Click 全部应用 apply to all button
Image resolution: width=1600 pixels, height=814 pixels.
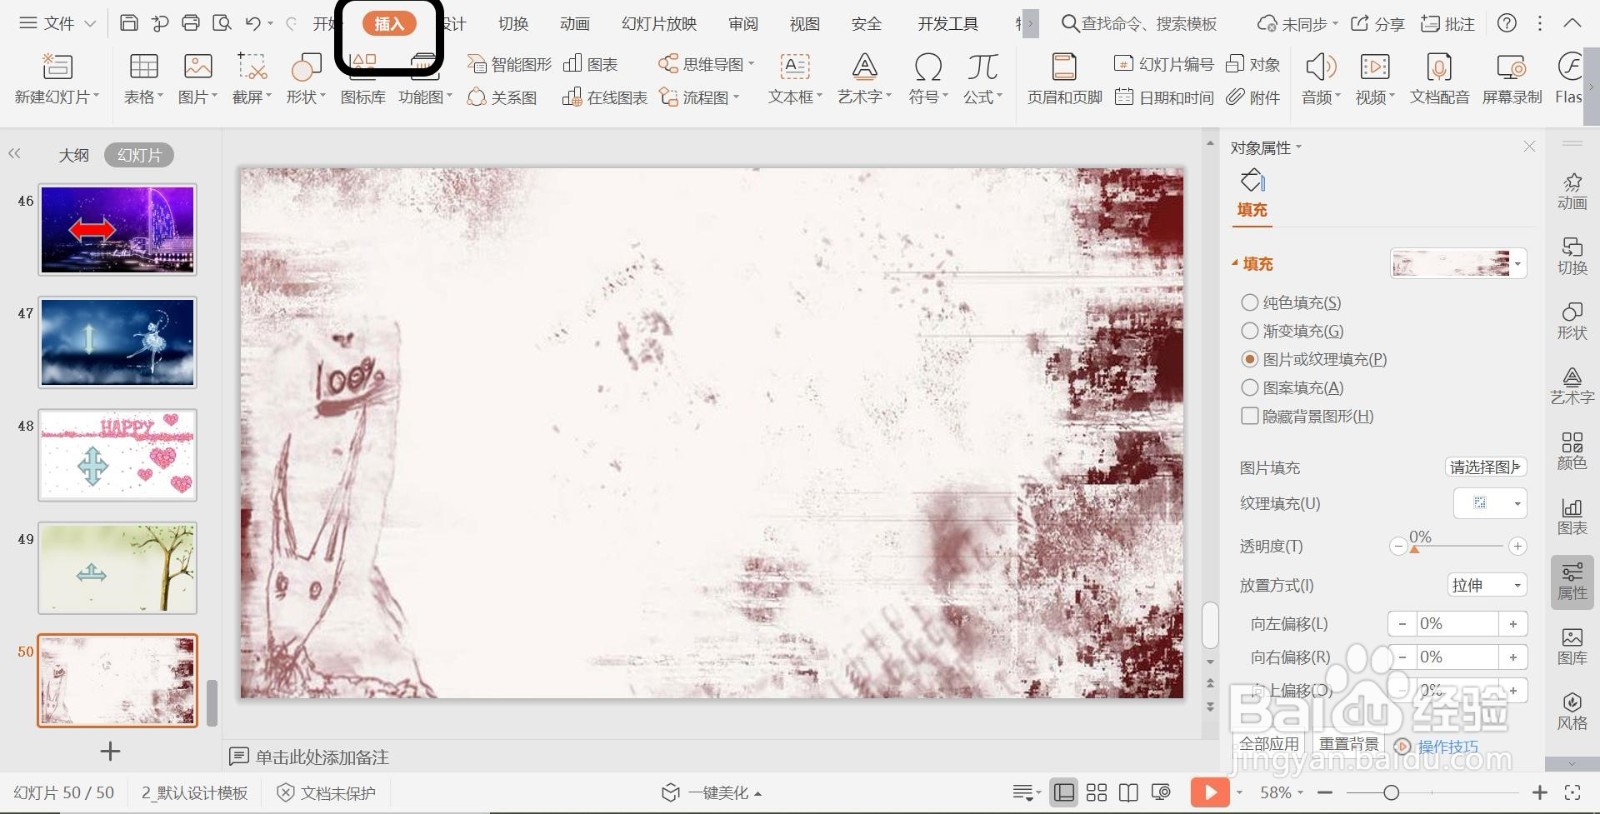pos(1269,744)
